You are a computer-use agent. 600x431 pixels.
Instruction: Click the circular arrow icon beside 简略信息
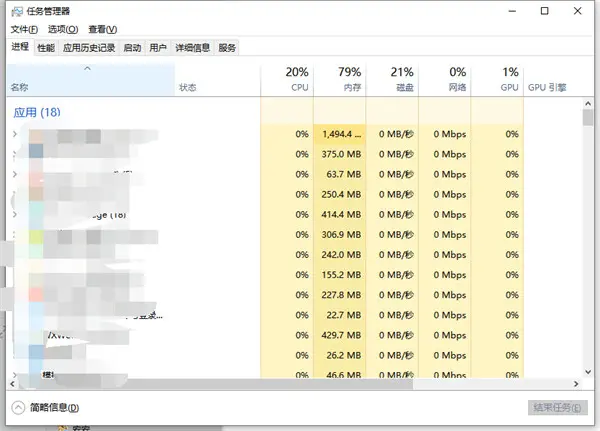(18, 407)
